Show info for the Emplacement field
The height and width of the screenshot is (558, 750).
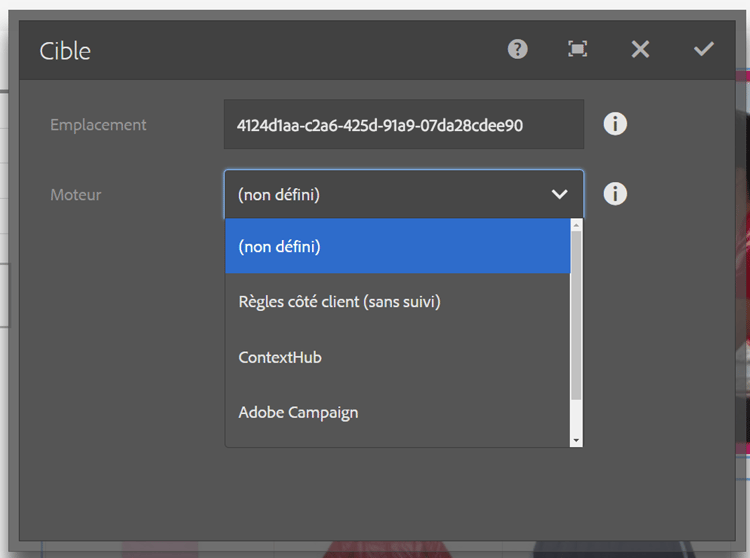click(615, 124)
